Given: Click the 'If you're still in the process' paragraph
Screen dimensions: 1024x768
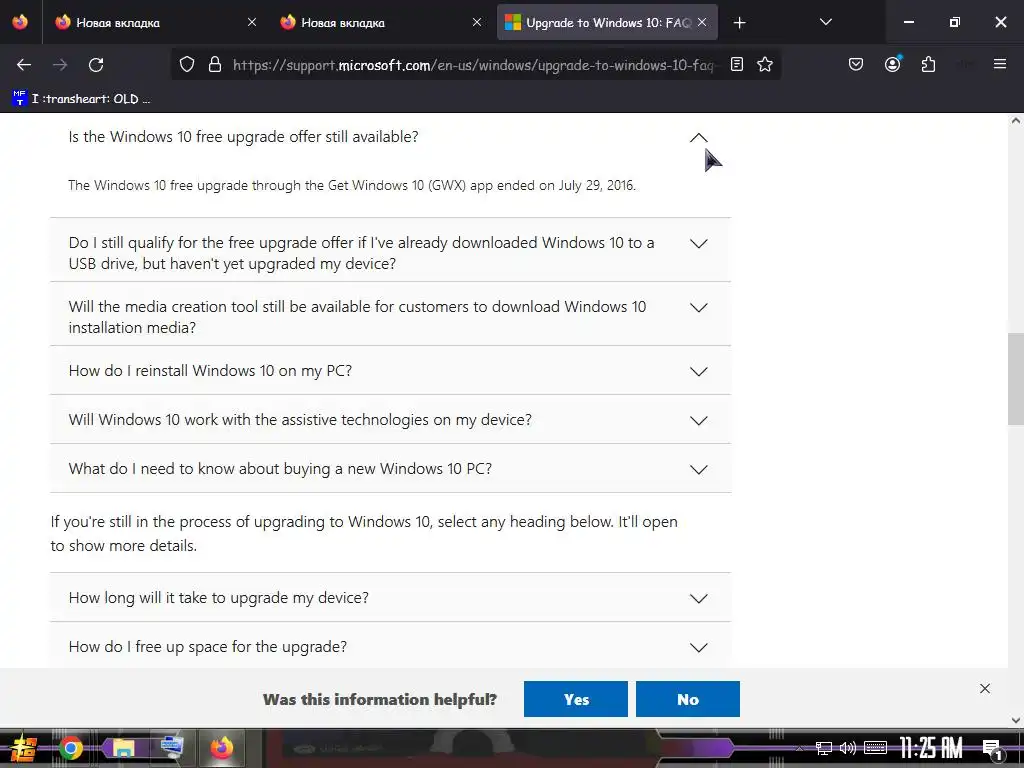Looking at the screenshot, I should pos(364,534).
